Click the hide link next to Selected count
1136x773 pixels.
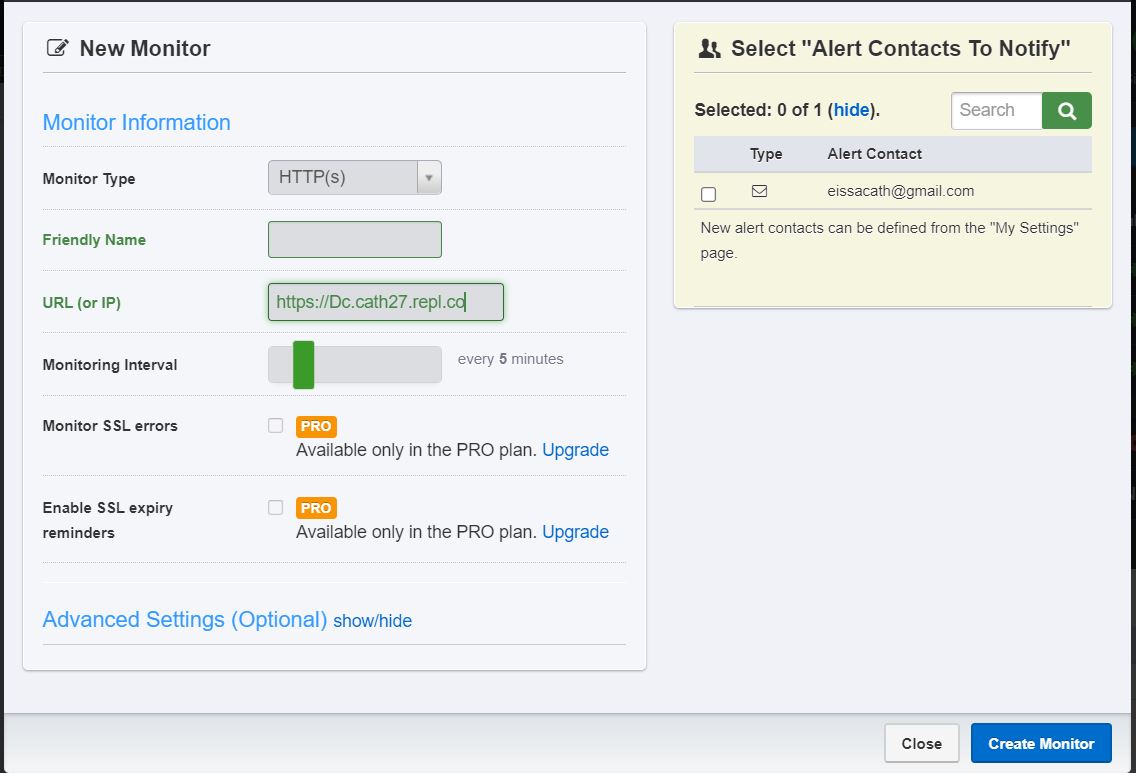[x=852, y=110]
